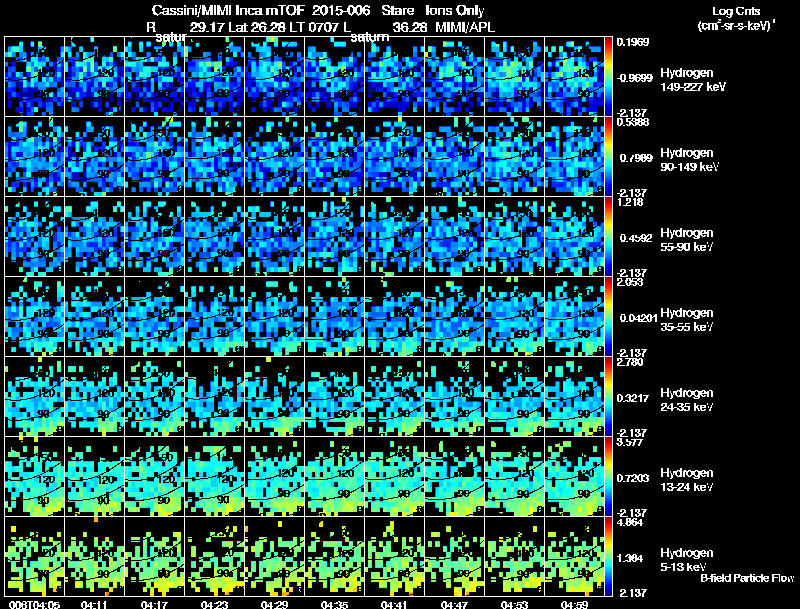The width and height of the screenshot is (800, 609).
Task: Click the color bar beside Hydrogen 5-13 keV
Action: tap(608, 557)
